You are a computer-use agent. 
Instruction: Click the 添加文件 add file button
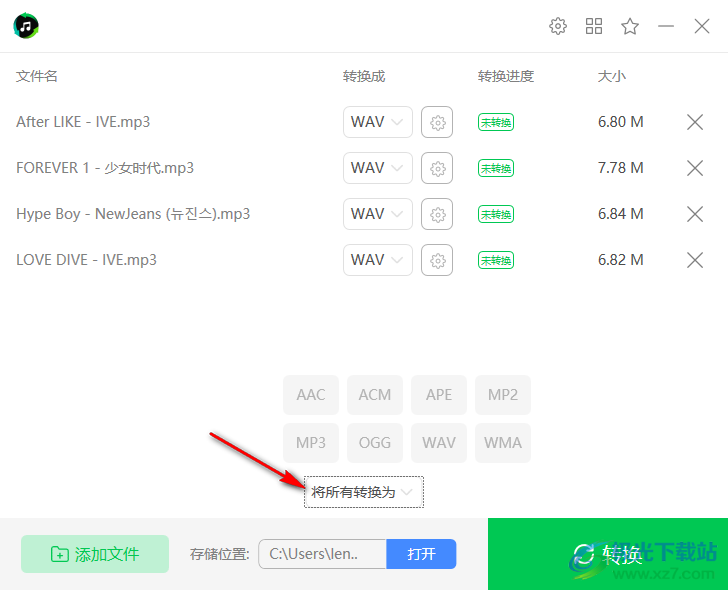95,554
